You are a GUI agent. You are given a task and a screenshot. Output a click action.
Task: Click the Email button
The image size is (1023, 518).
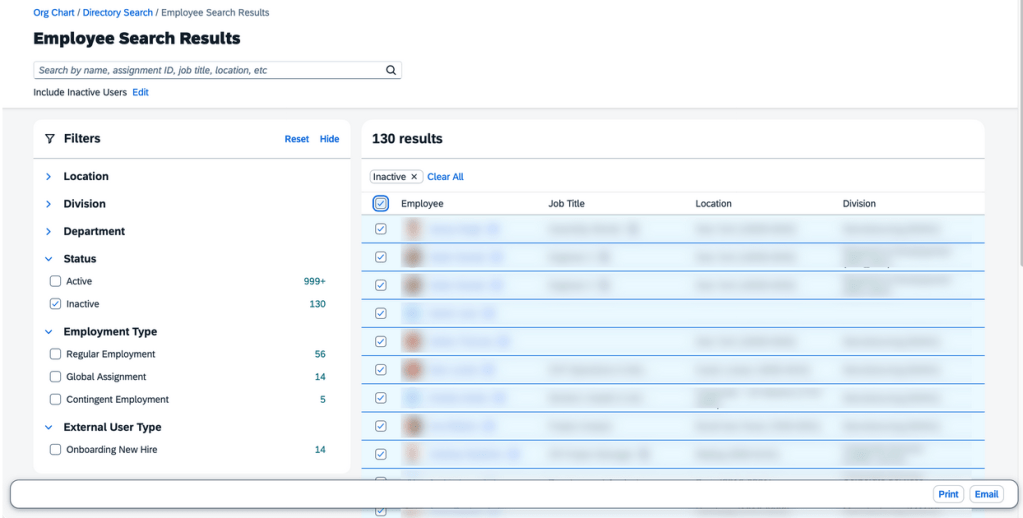[986, 494]
